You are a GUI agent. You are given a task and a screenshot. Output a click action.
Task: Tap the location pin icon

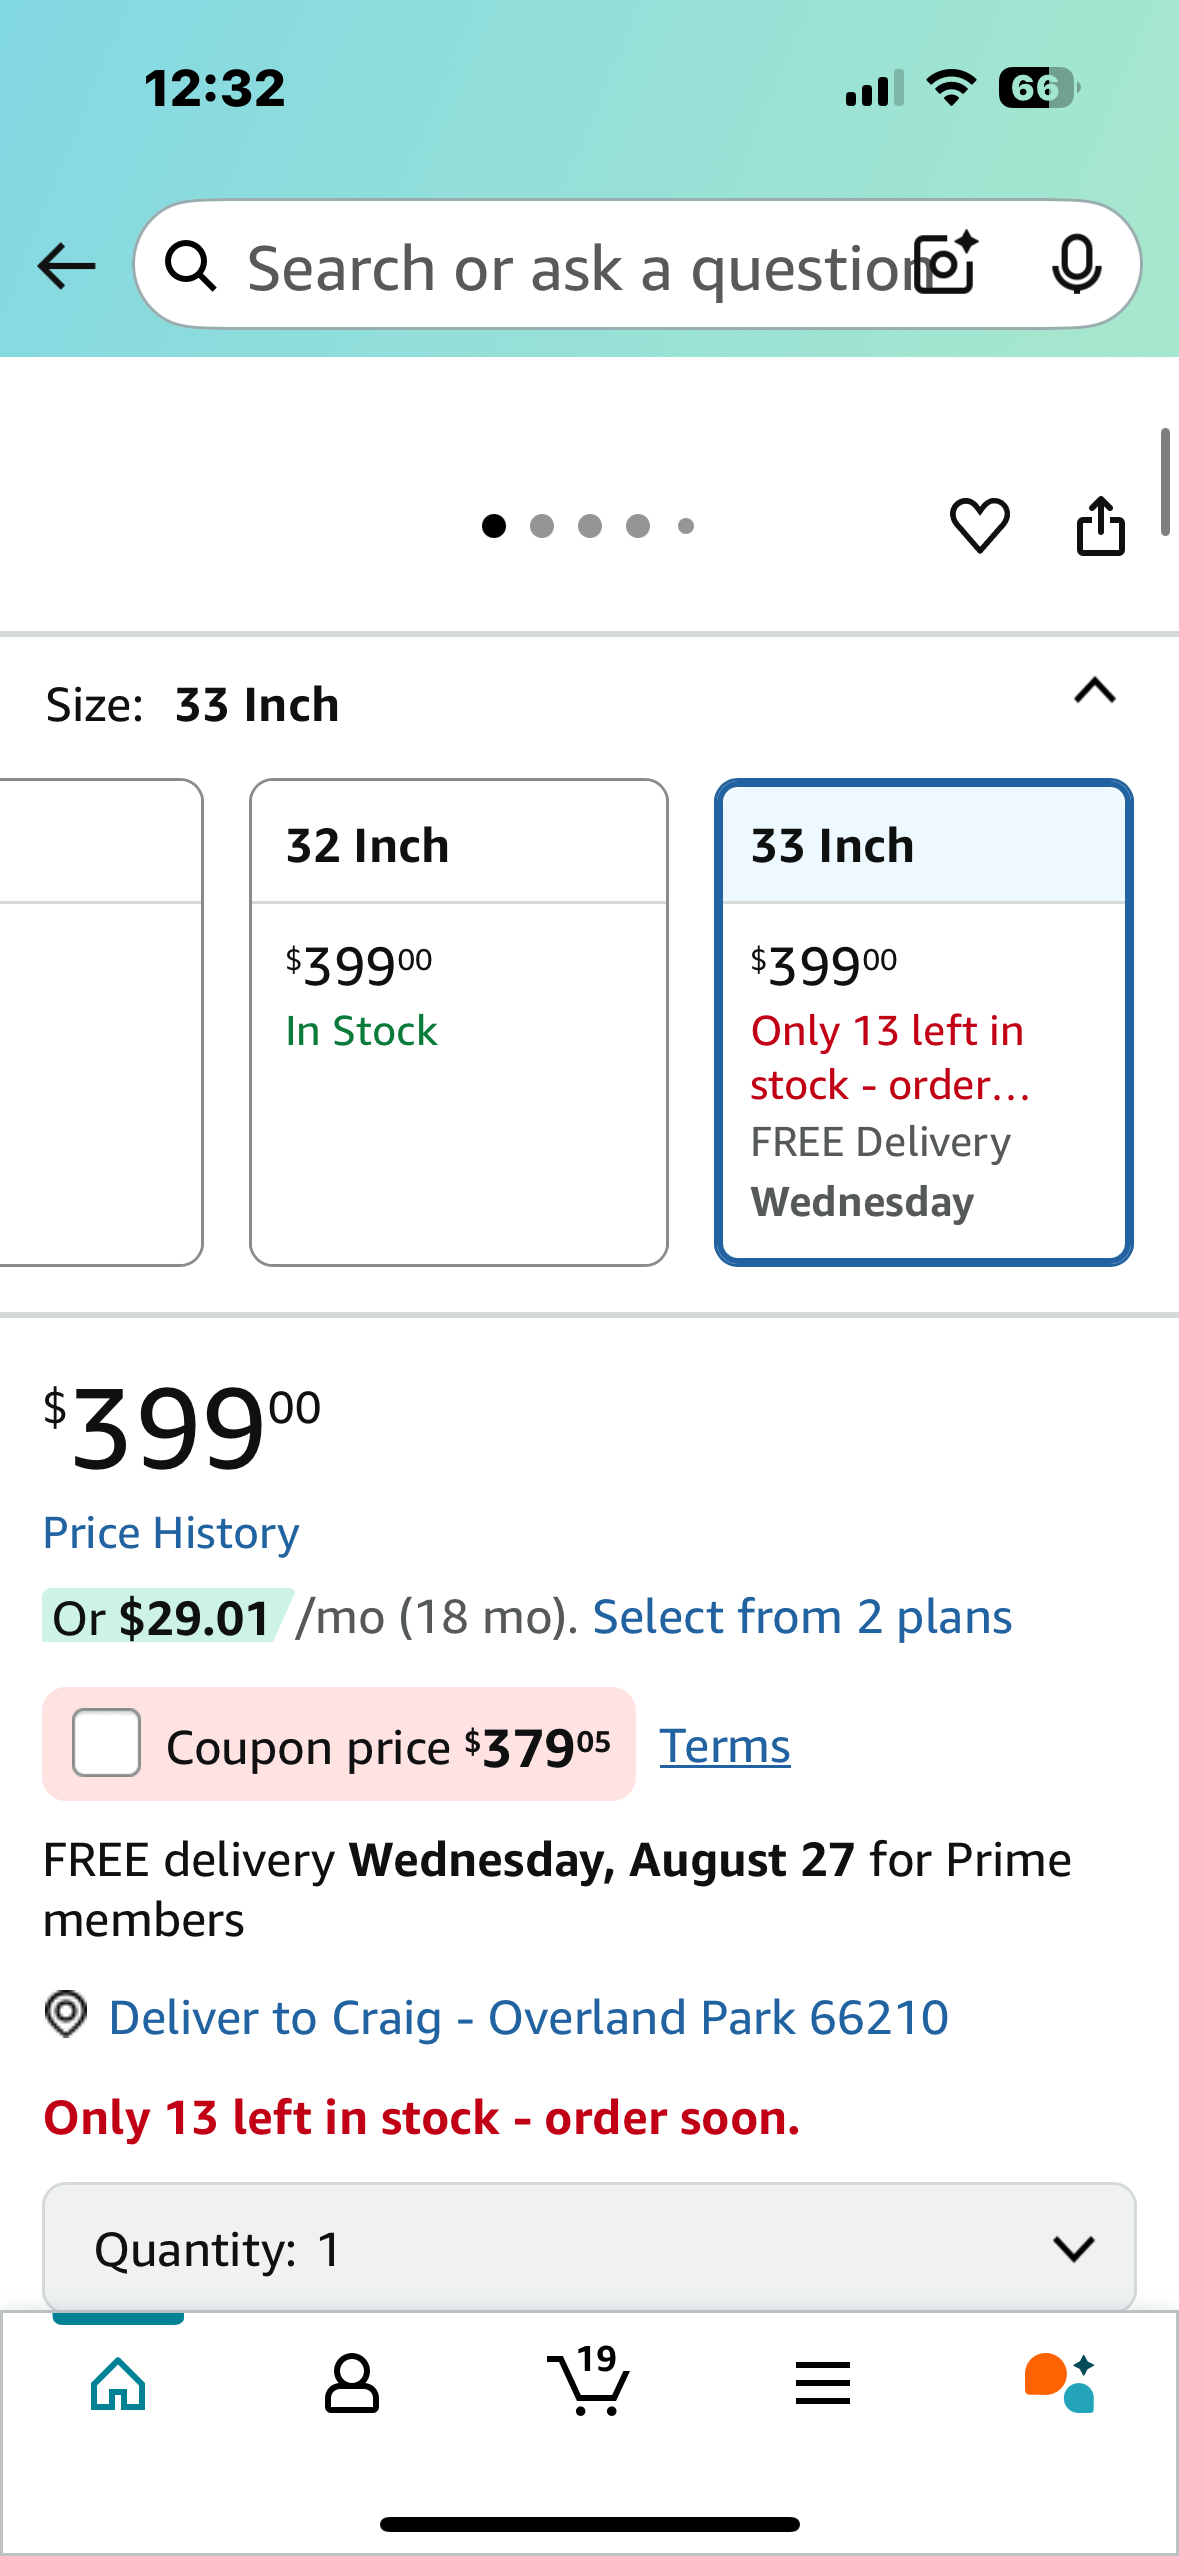click(66, 2014)
